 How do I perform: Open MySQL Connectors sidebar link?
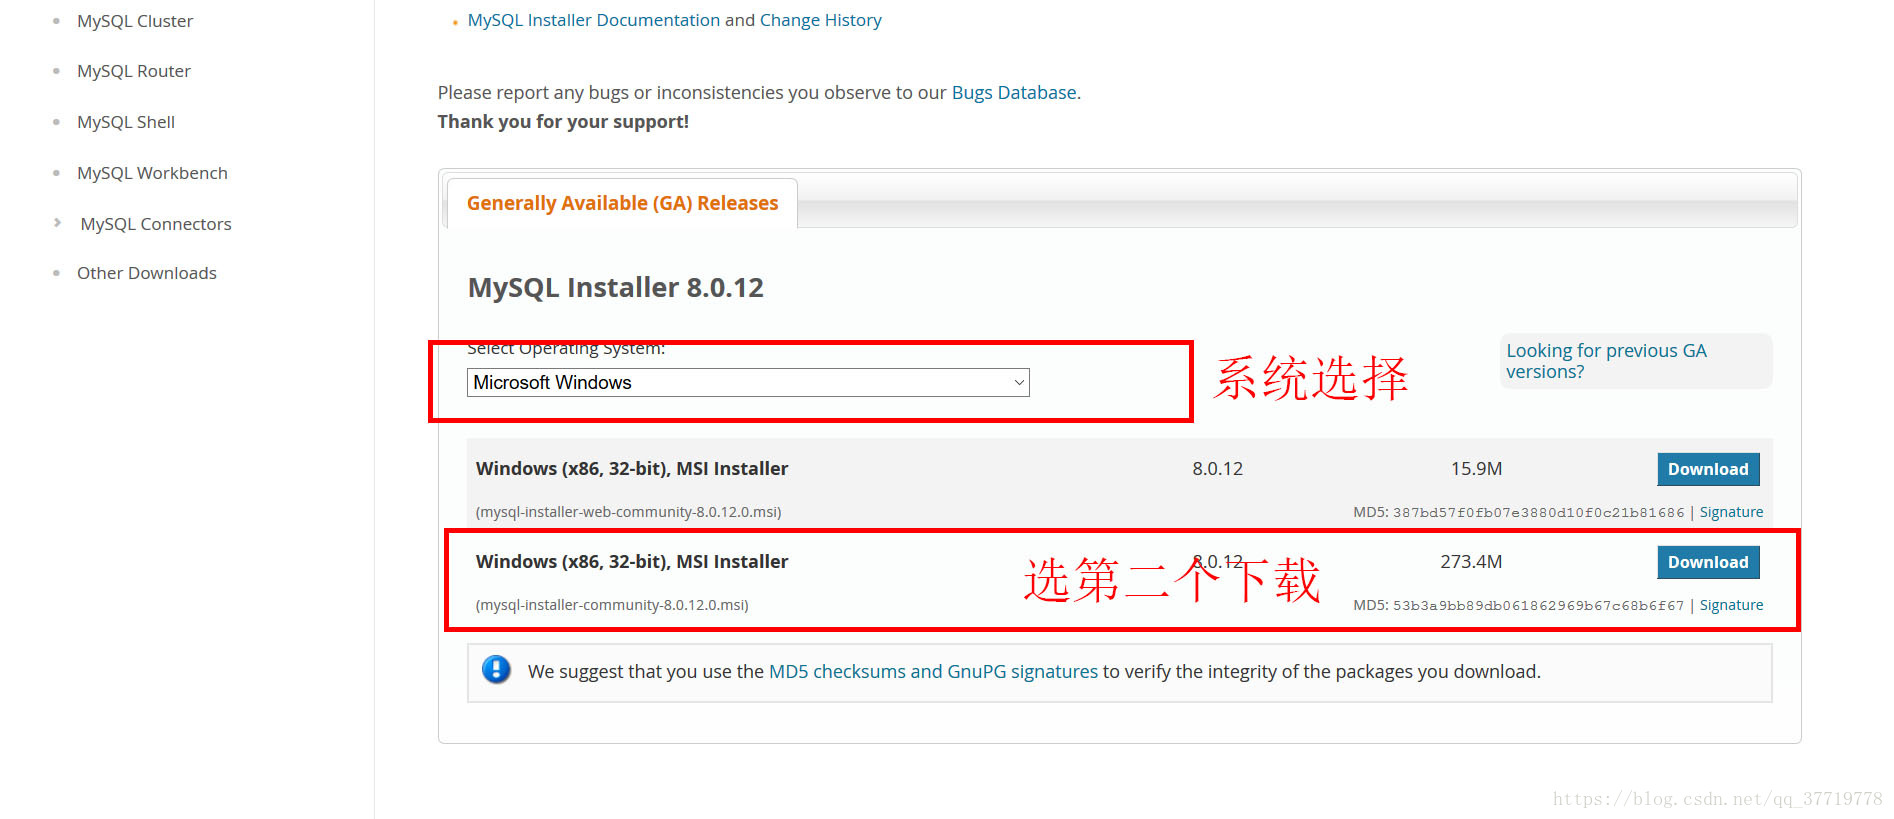[x=156, y=224]
